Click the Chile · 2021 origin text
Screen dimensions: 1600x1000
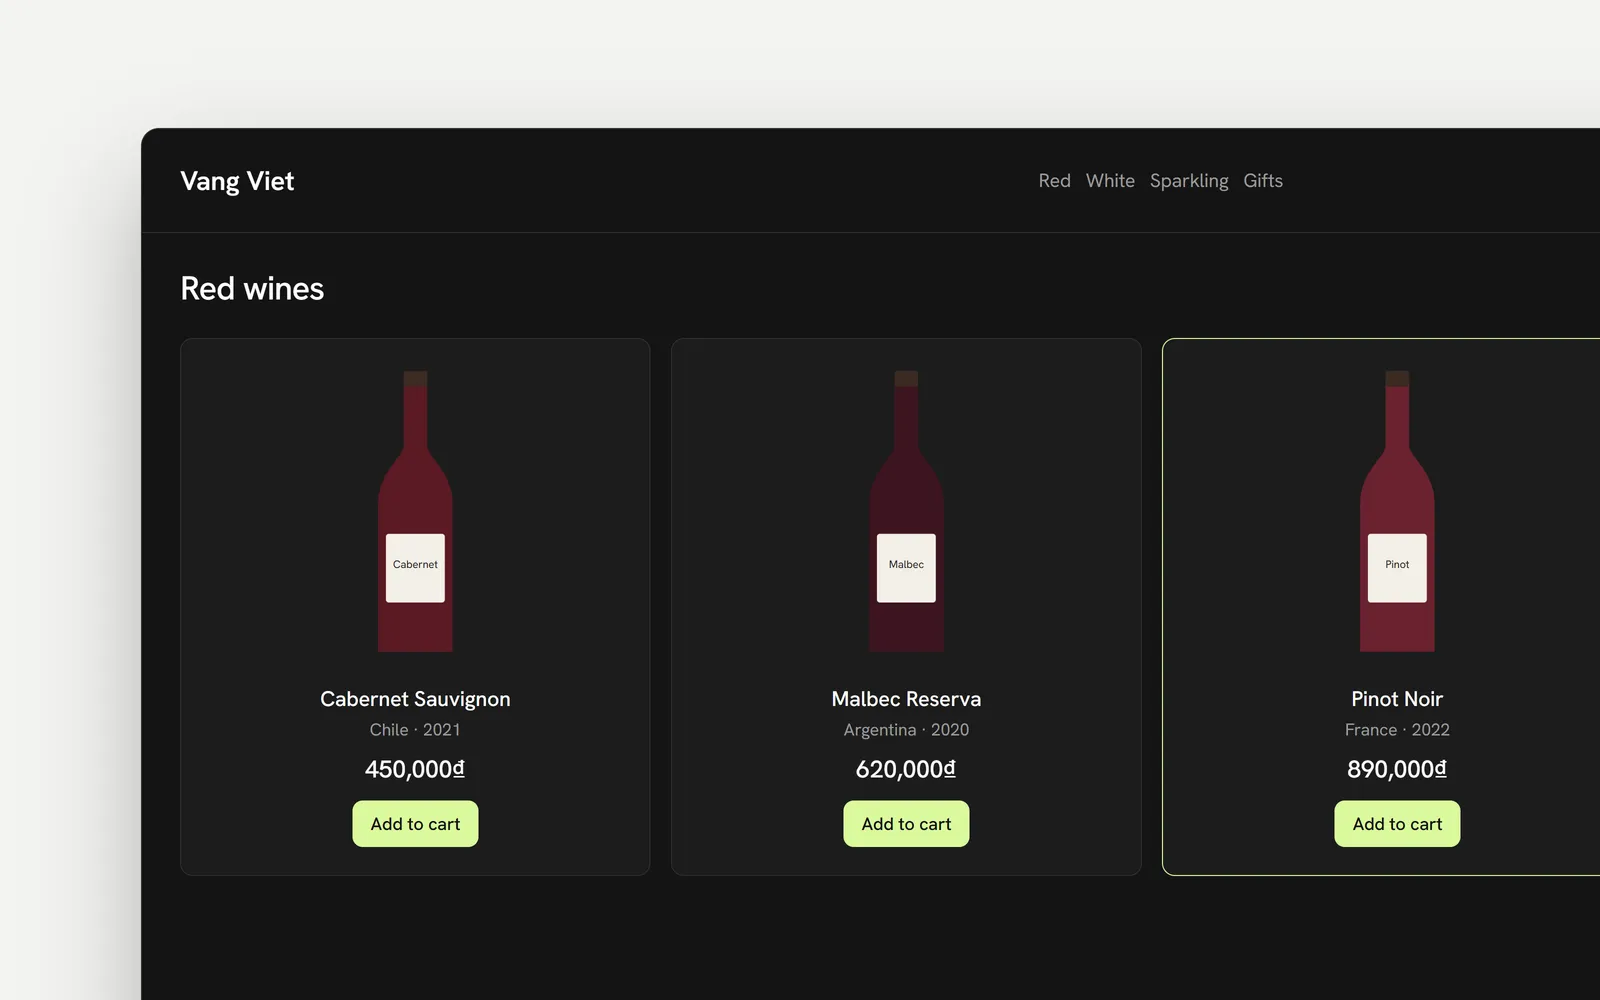pyautogui.click(x=415, y=730)
